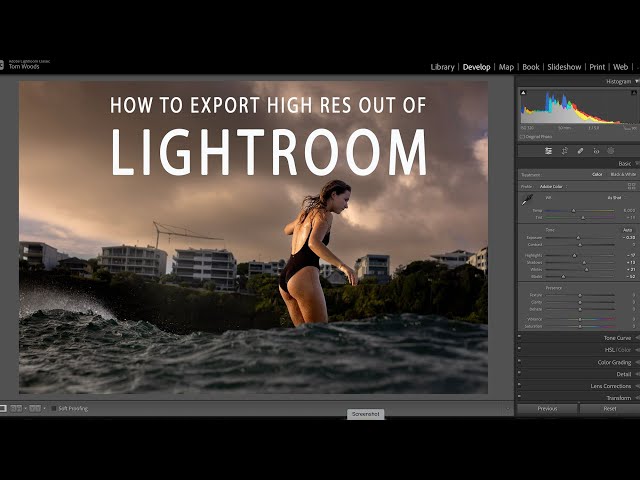Viewport: 640px width, 480px height.
Task: Toggle shadow clipping indicator in histogram
Action: (x=523, y=93)
